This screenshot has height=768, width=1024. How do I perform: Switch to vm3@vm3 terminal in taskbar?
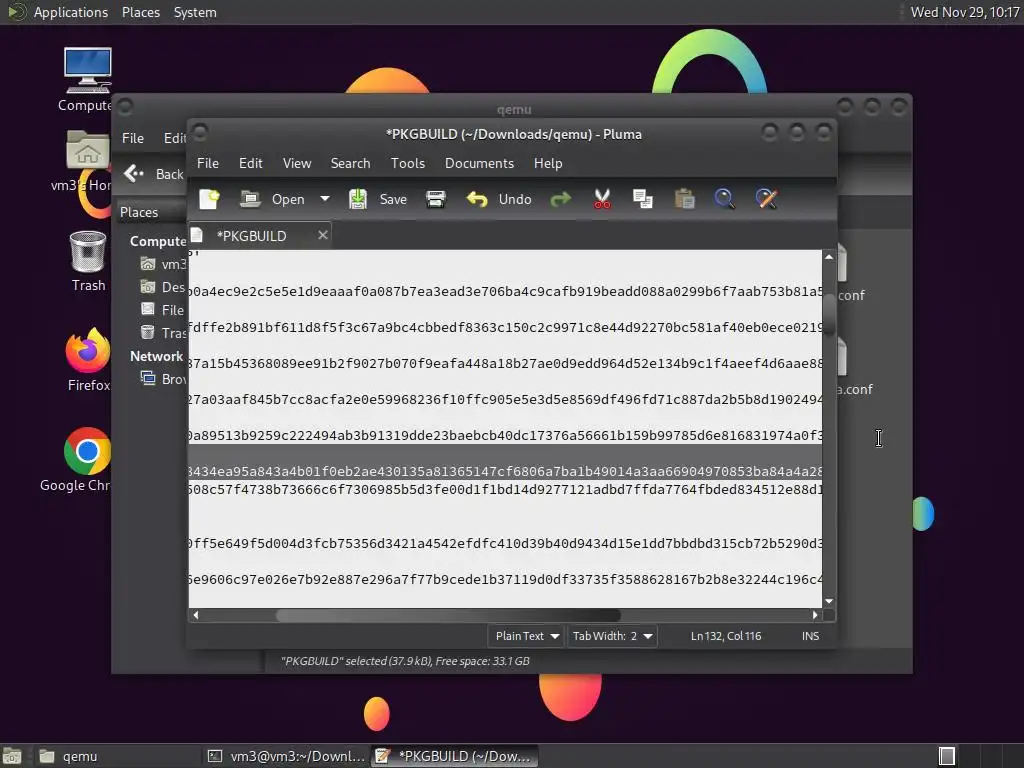[285, 756]
